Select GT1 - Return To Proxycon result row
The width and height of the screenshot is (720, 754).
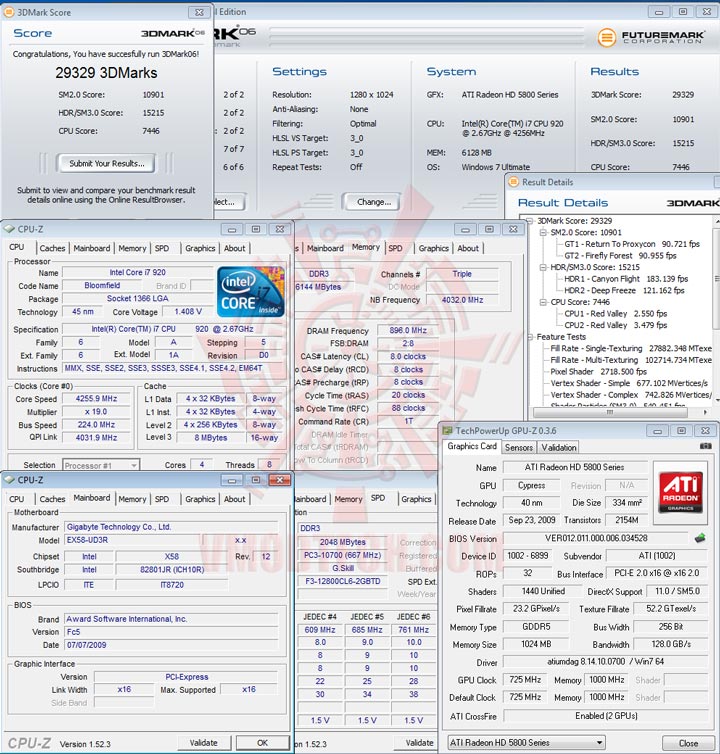click(x=632, y=244)
